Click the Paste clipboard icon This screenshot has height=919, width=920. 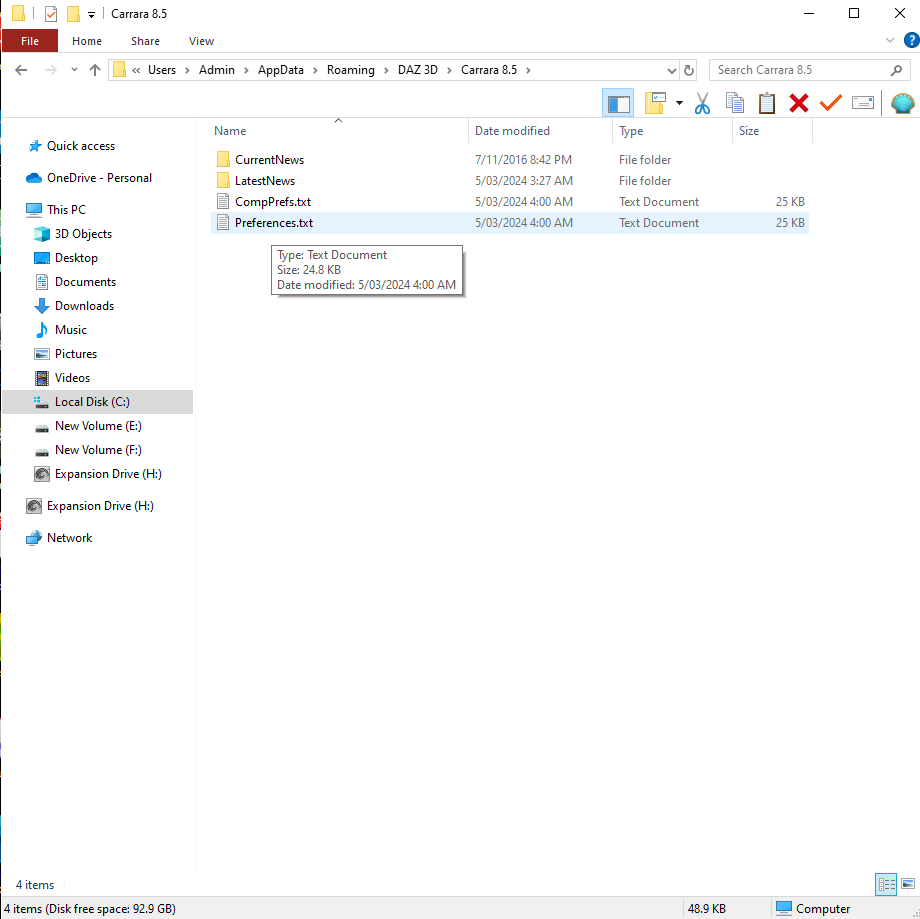click(x=766, y=103)
